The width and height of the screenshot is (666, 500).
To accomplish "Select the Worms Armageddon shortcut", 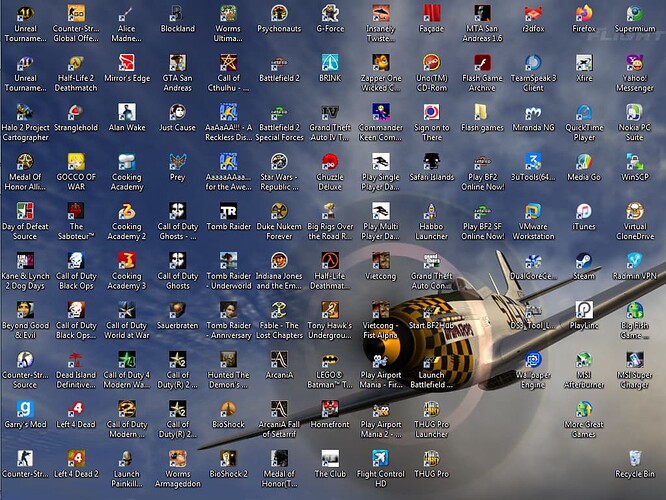I will [178, 469].
